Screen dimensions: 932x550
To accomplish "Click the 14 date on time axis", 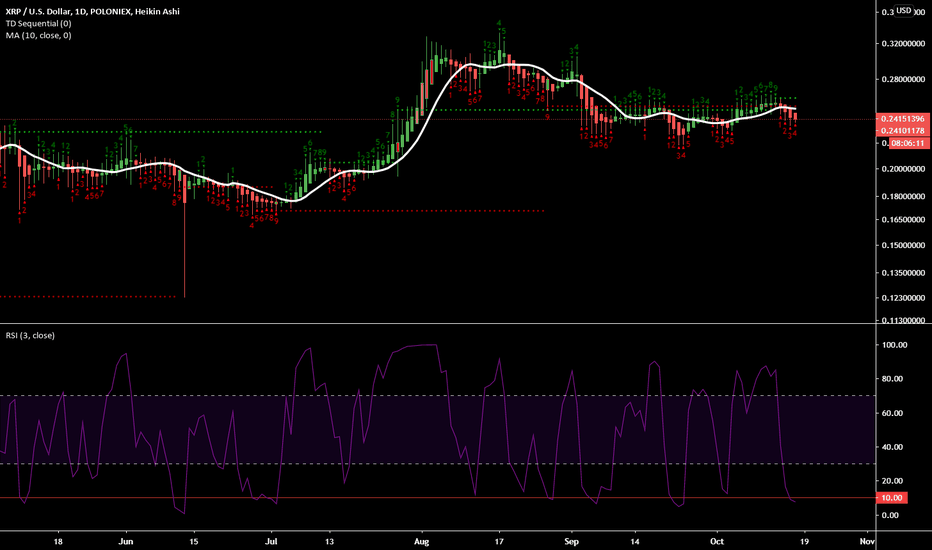I will click(635, 542).
